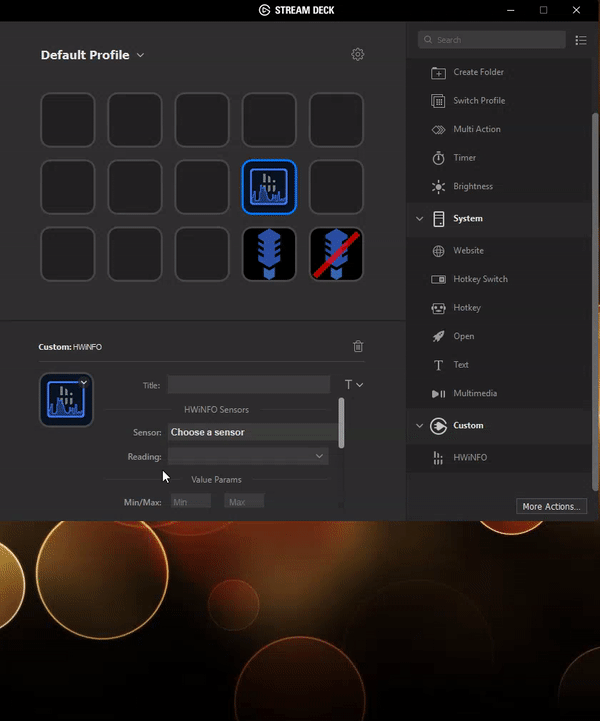600x721 pixels.
Task: Select the muted microphone key with red slash
Action: [336, 254]
